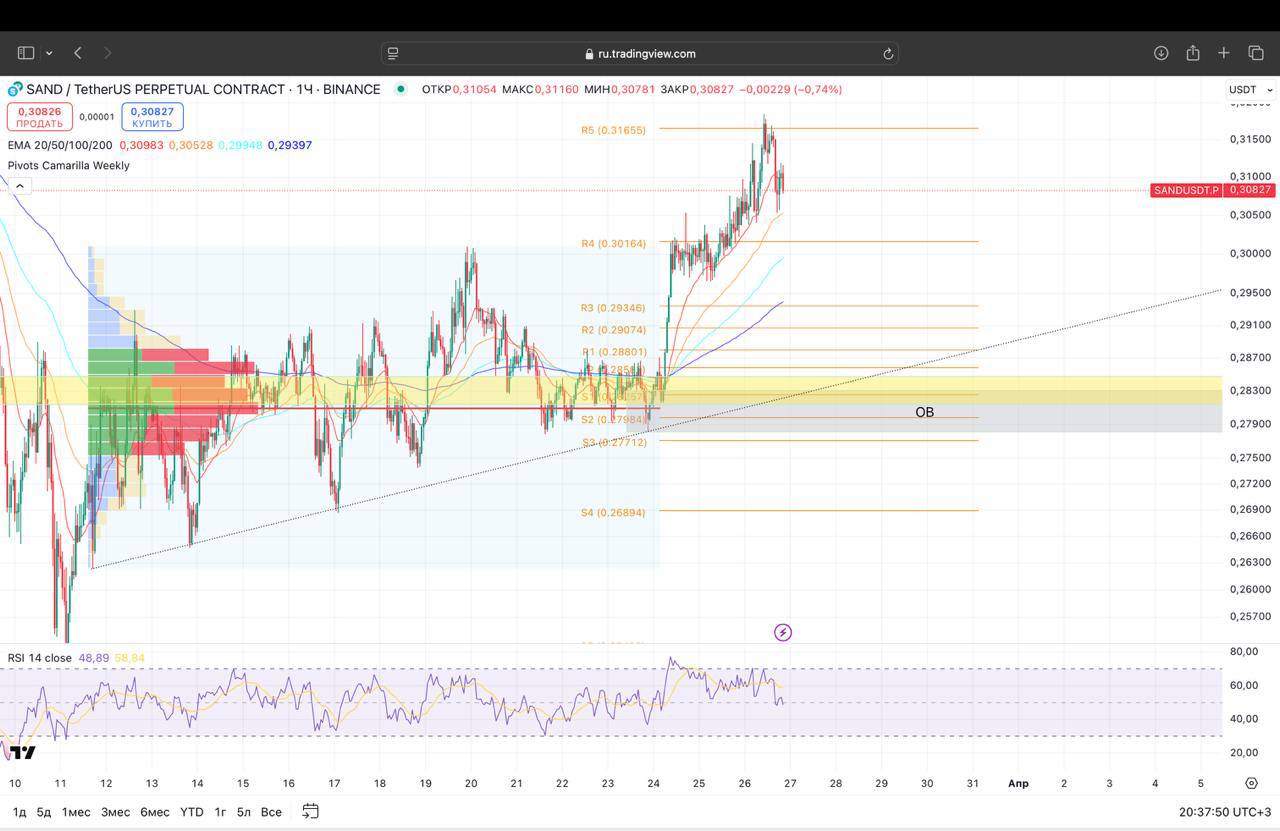Viewport: 1280px width, 831px height.
Task: Set range to 6мес
Action: [155, 811]
